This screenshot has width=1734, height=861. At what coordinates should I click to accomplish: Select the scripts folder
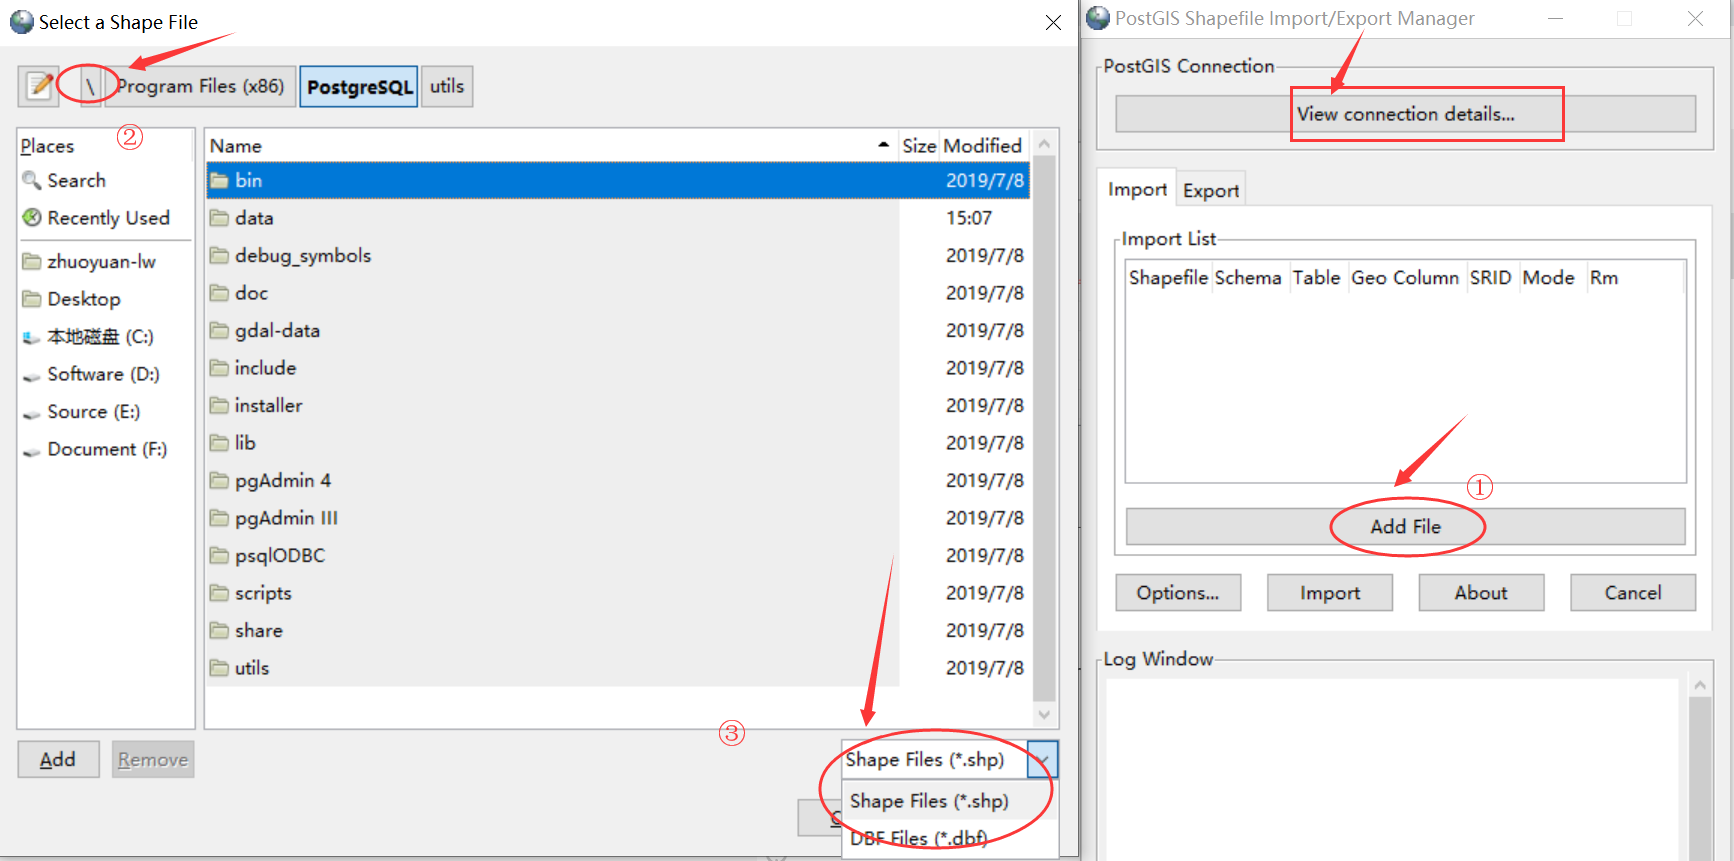tap(618, 593)
